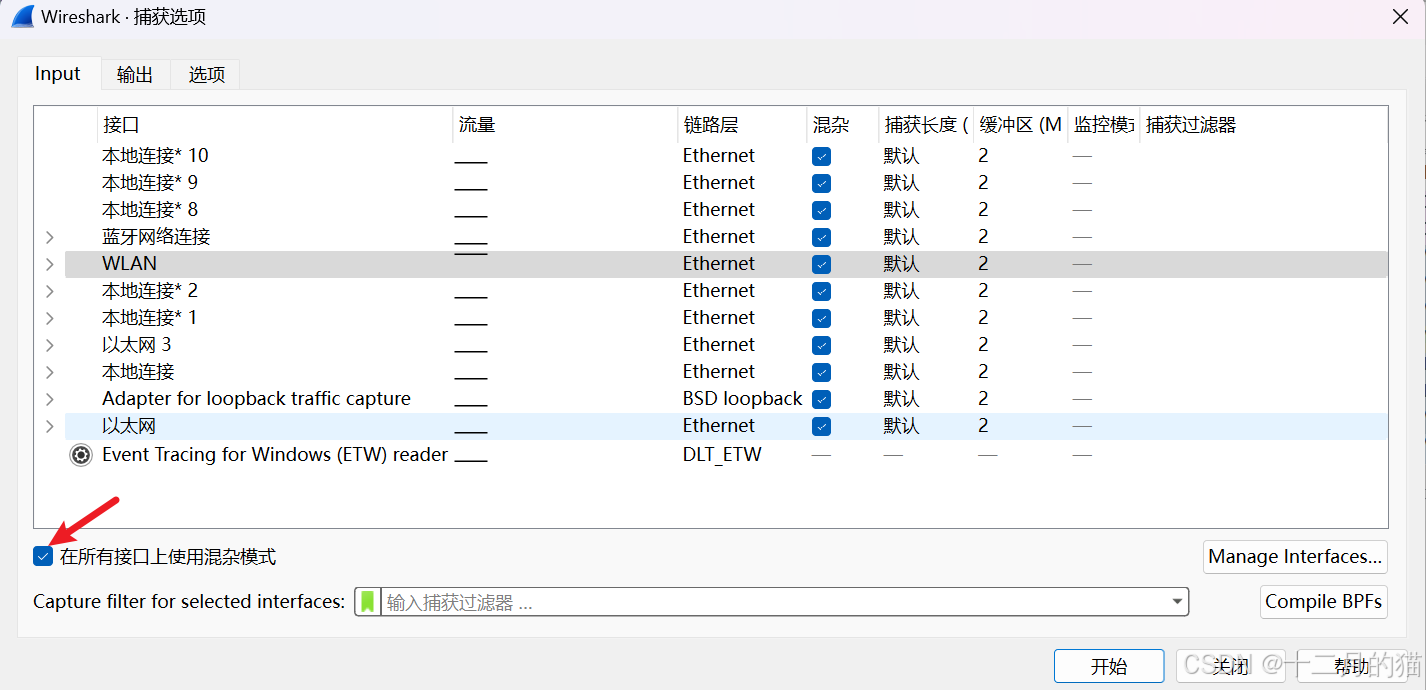Close the capture options dialog
Screen dimensions: 1426x690
1399,17
